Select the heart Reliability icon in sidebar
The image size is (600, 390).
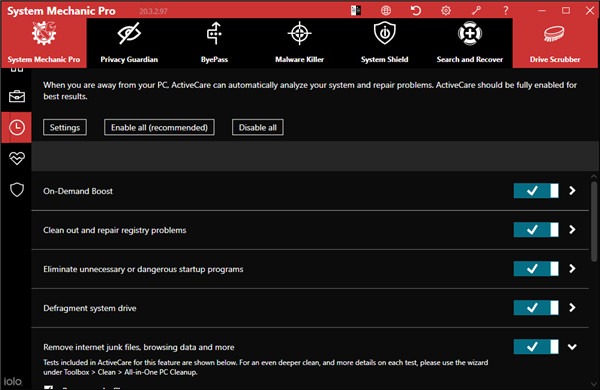[17, 158]
